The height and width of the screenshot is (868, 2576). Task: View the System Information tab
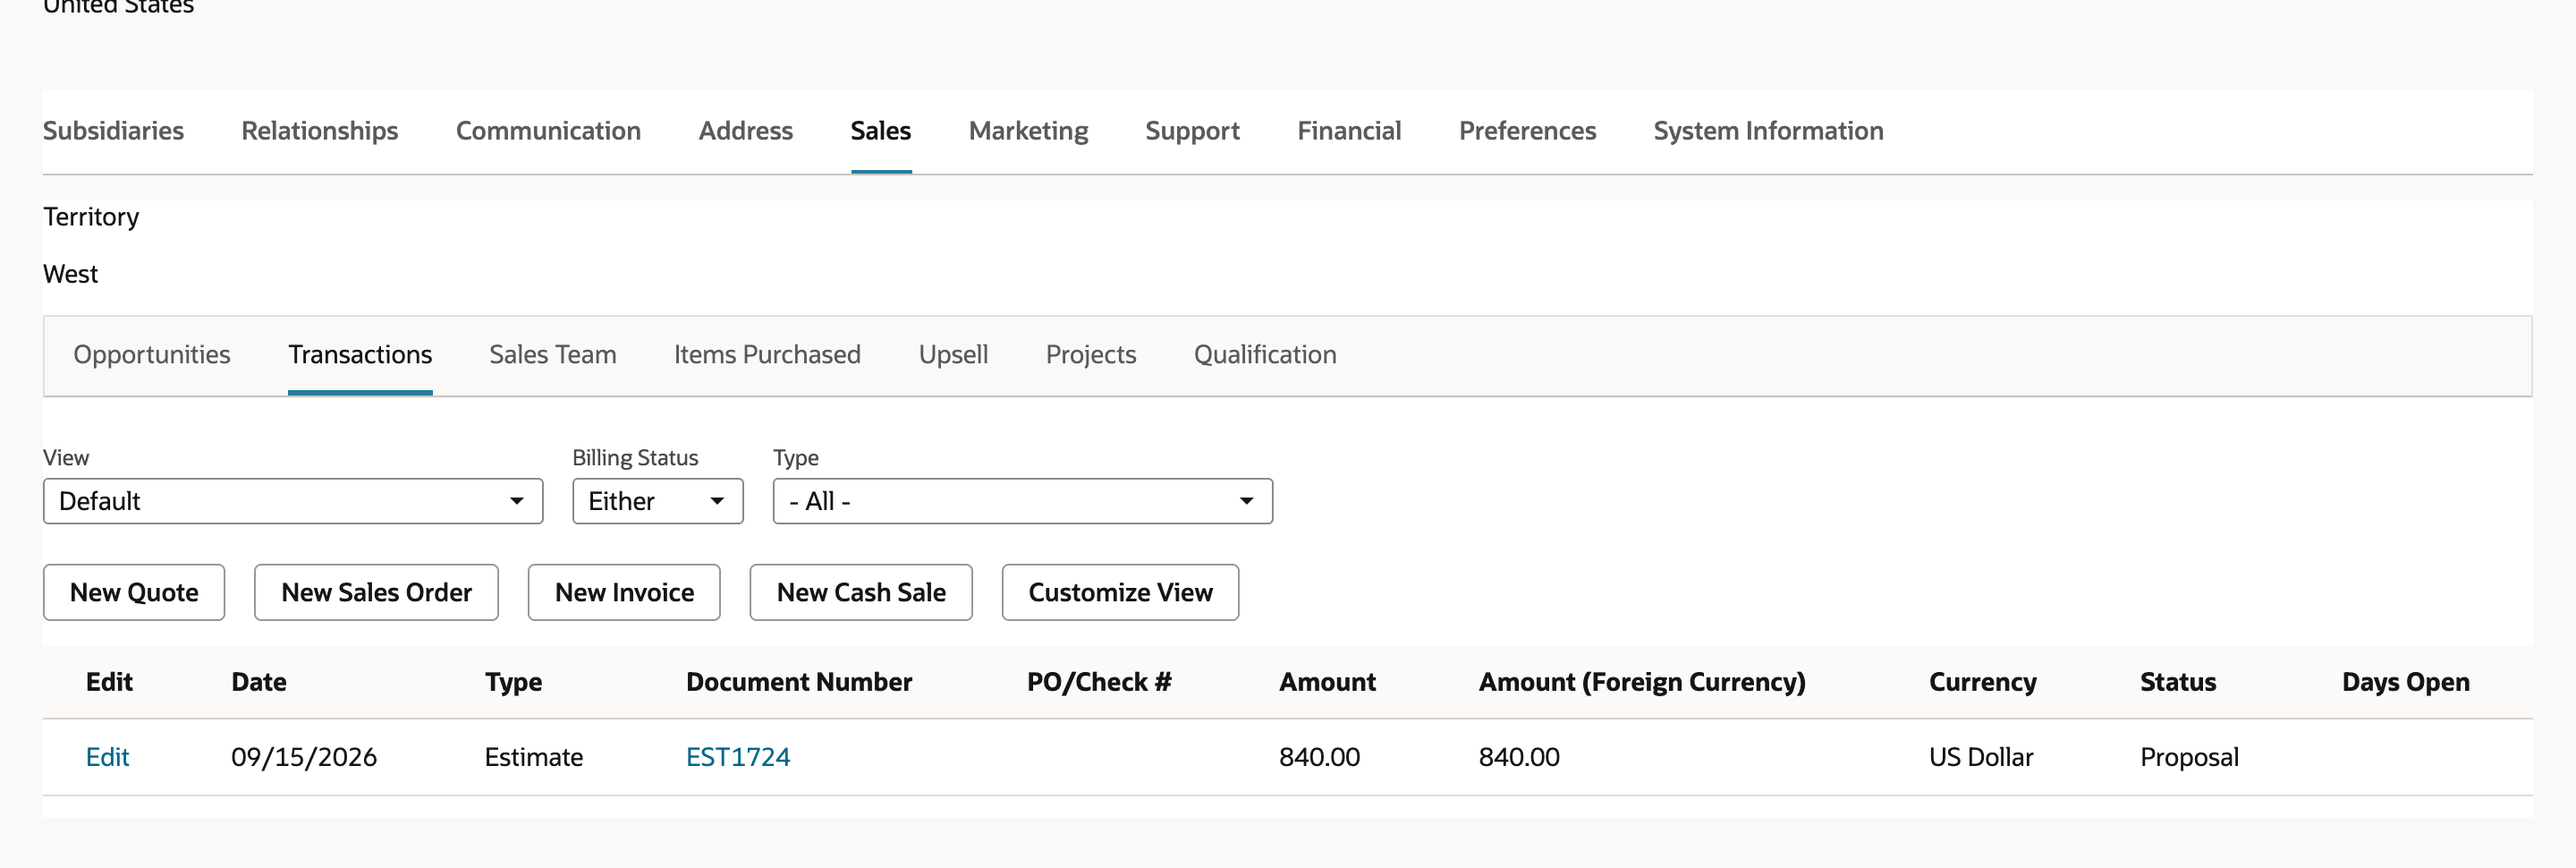[1768, 131]
